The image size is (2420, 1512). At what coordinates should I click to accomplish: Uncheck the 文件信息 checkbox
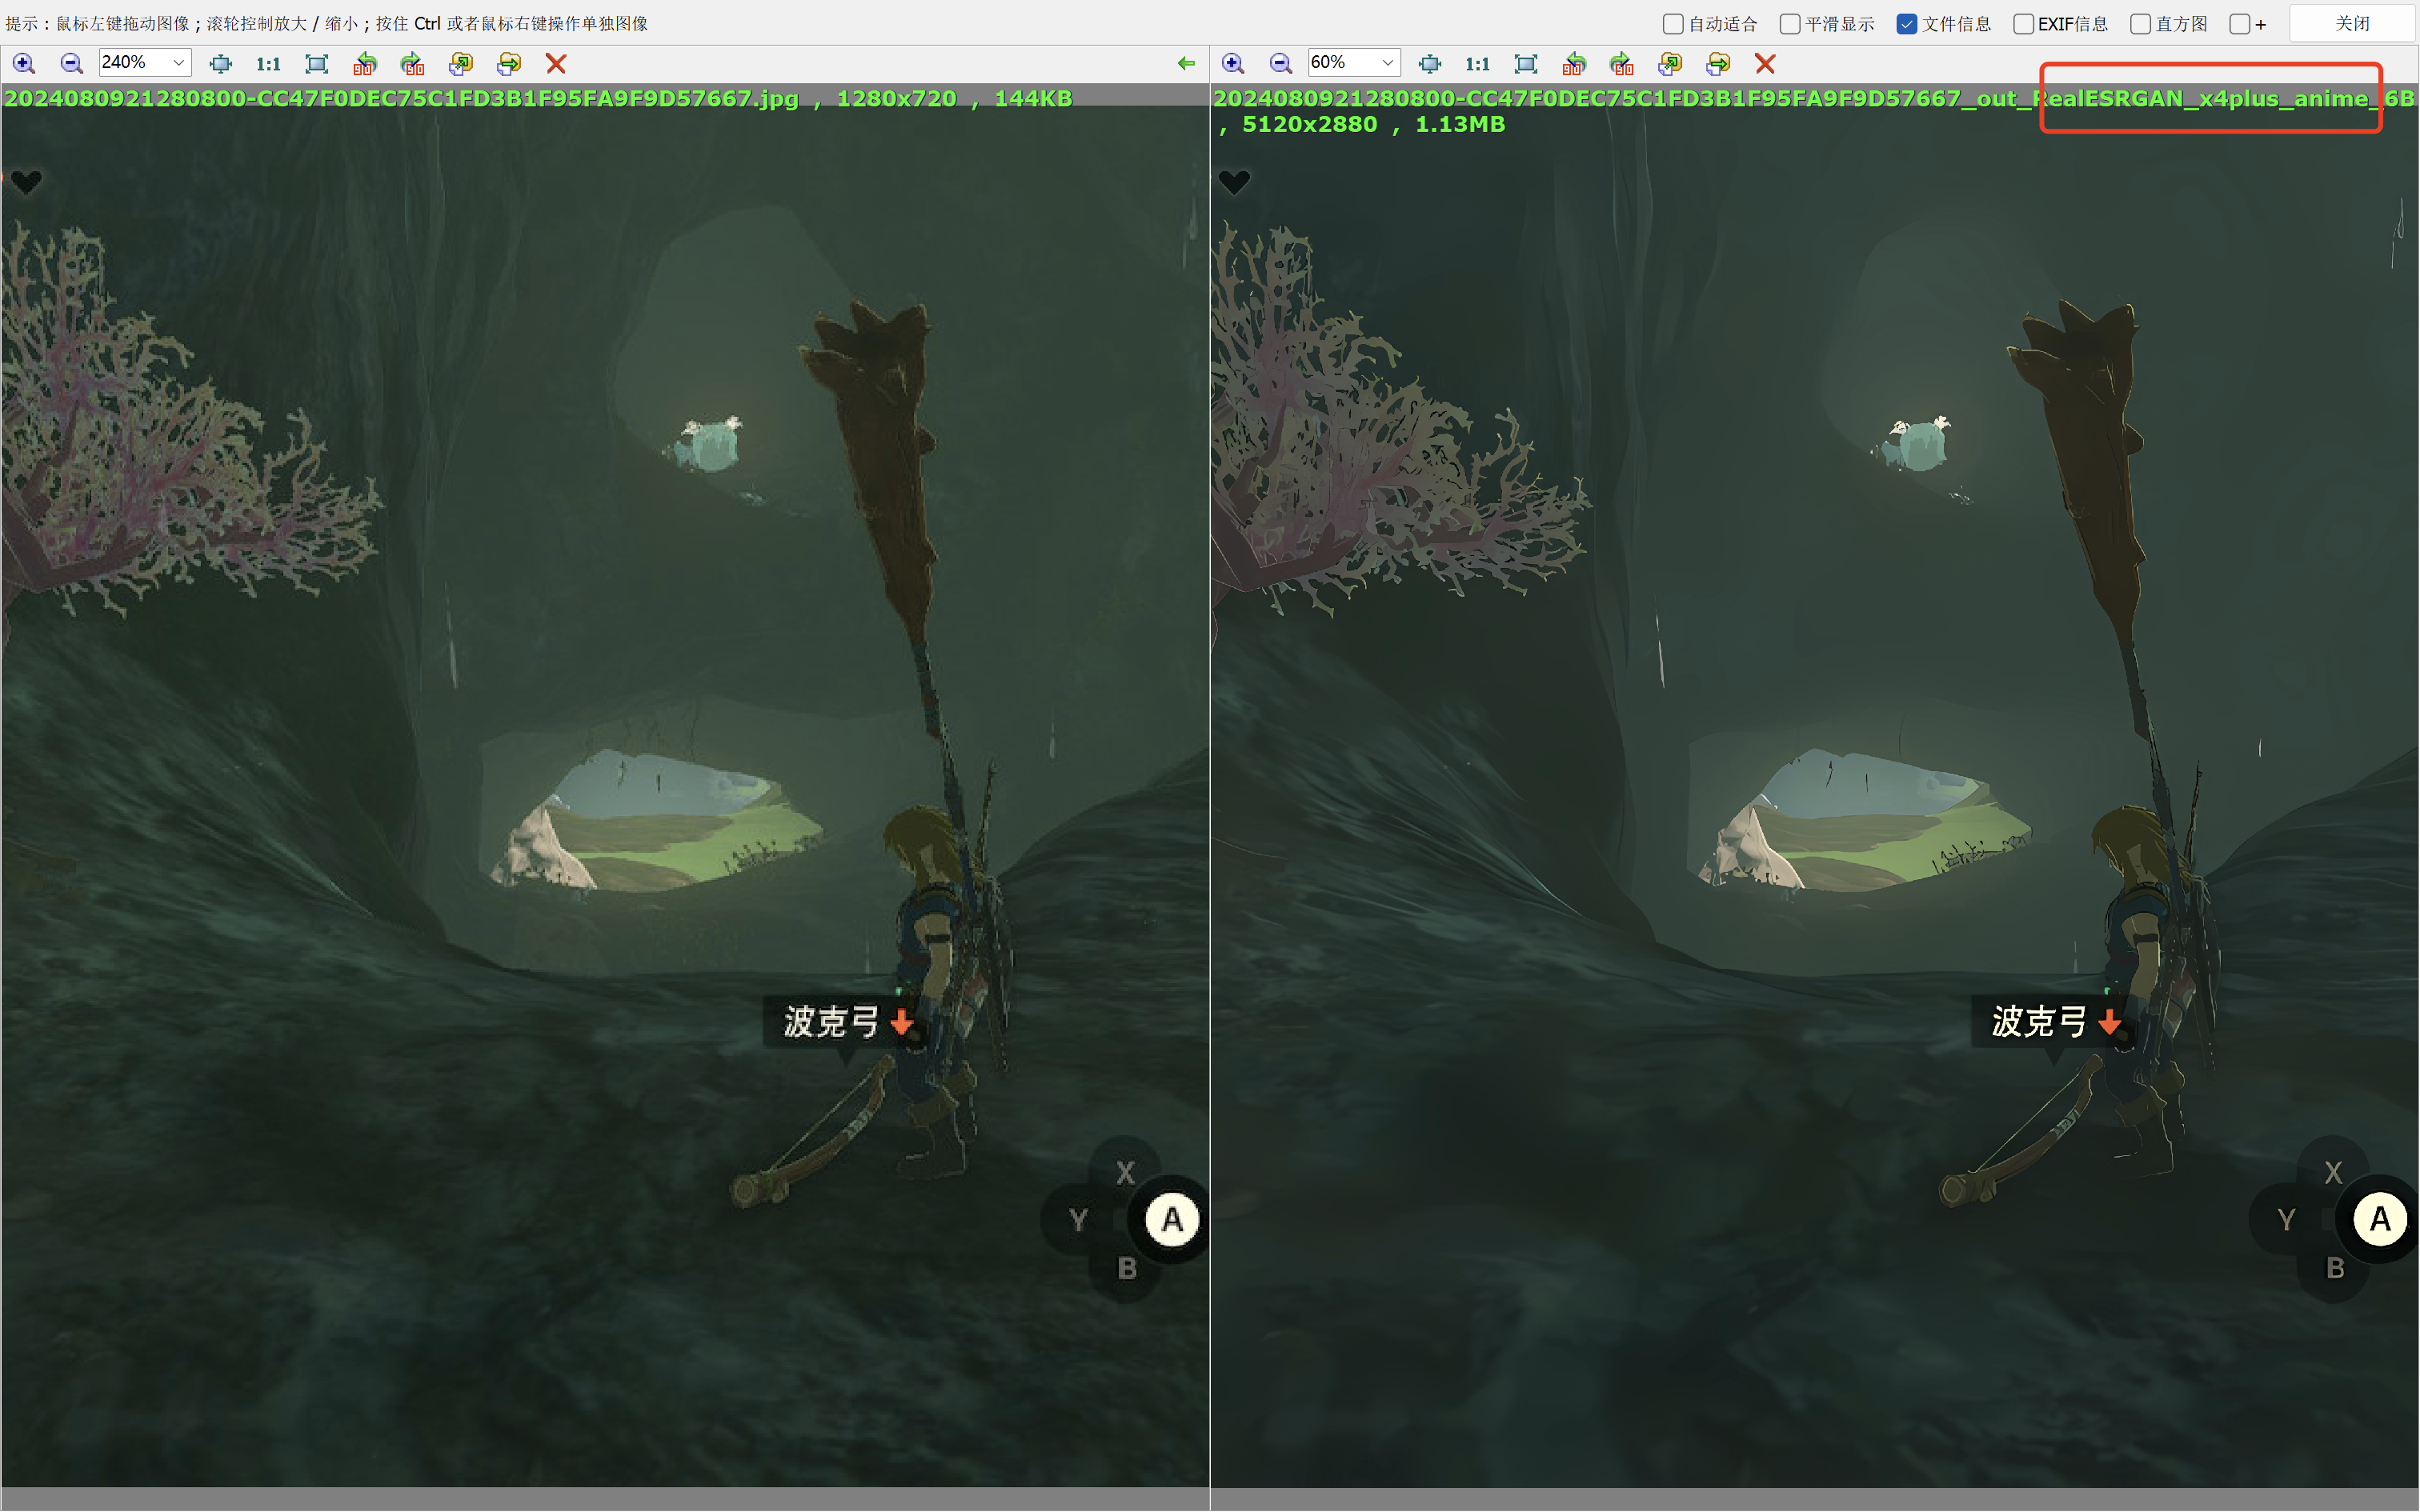1906,24
